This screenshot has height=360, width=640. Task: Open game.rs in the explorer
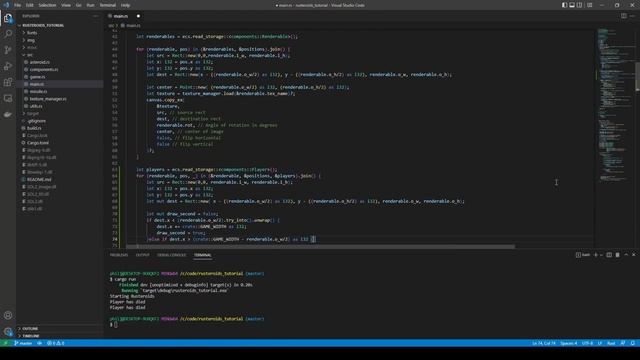tap(37, 77)
